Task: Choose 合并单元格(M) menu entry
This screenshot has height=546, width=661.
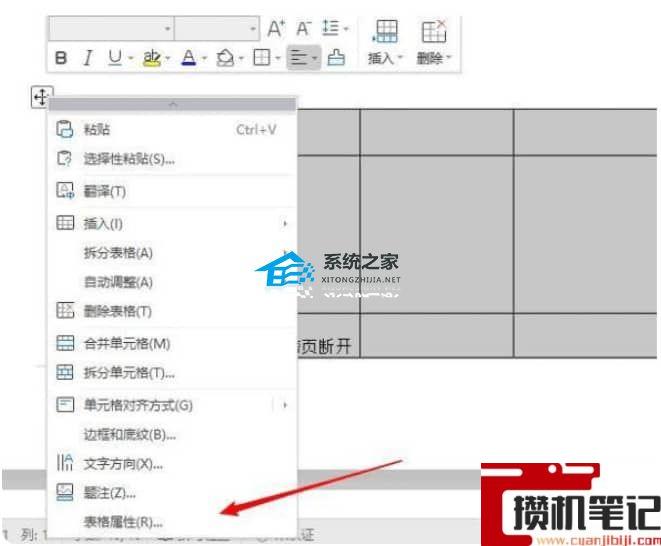Action: pos(173,344)
